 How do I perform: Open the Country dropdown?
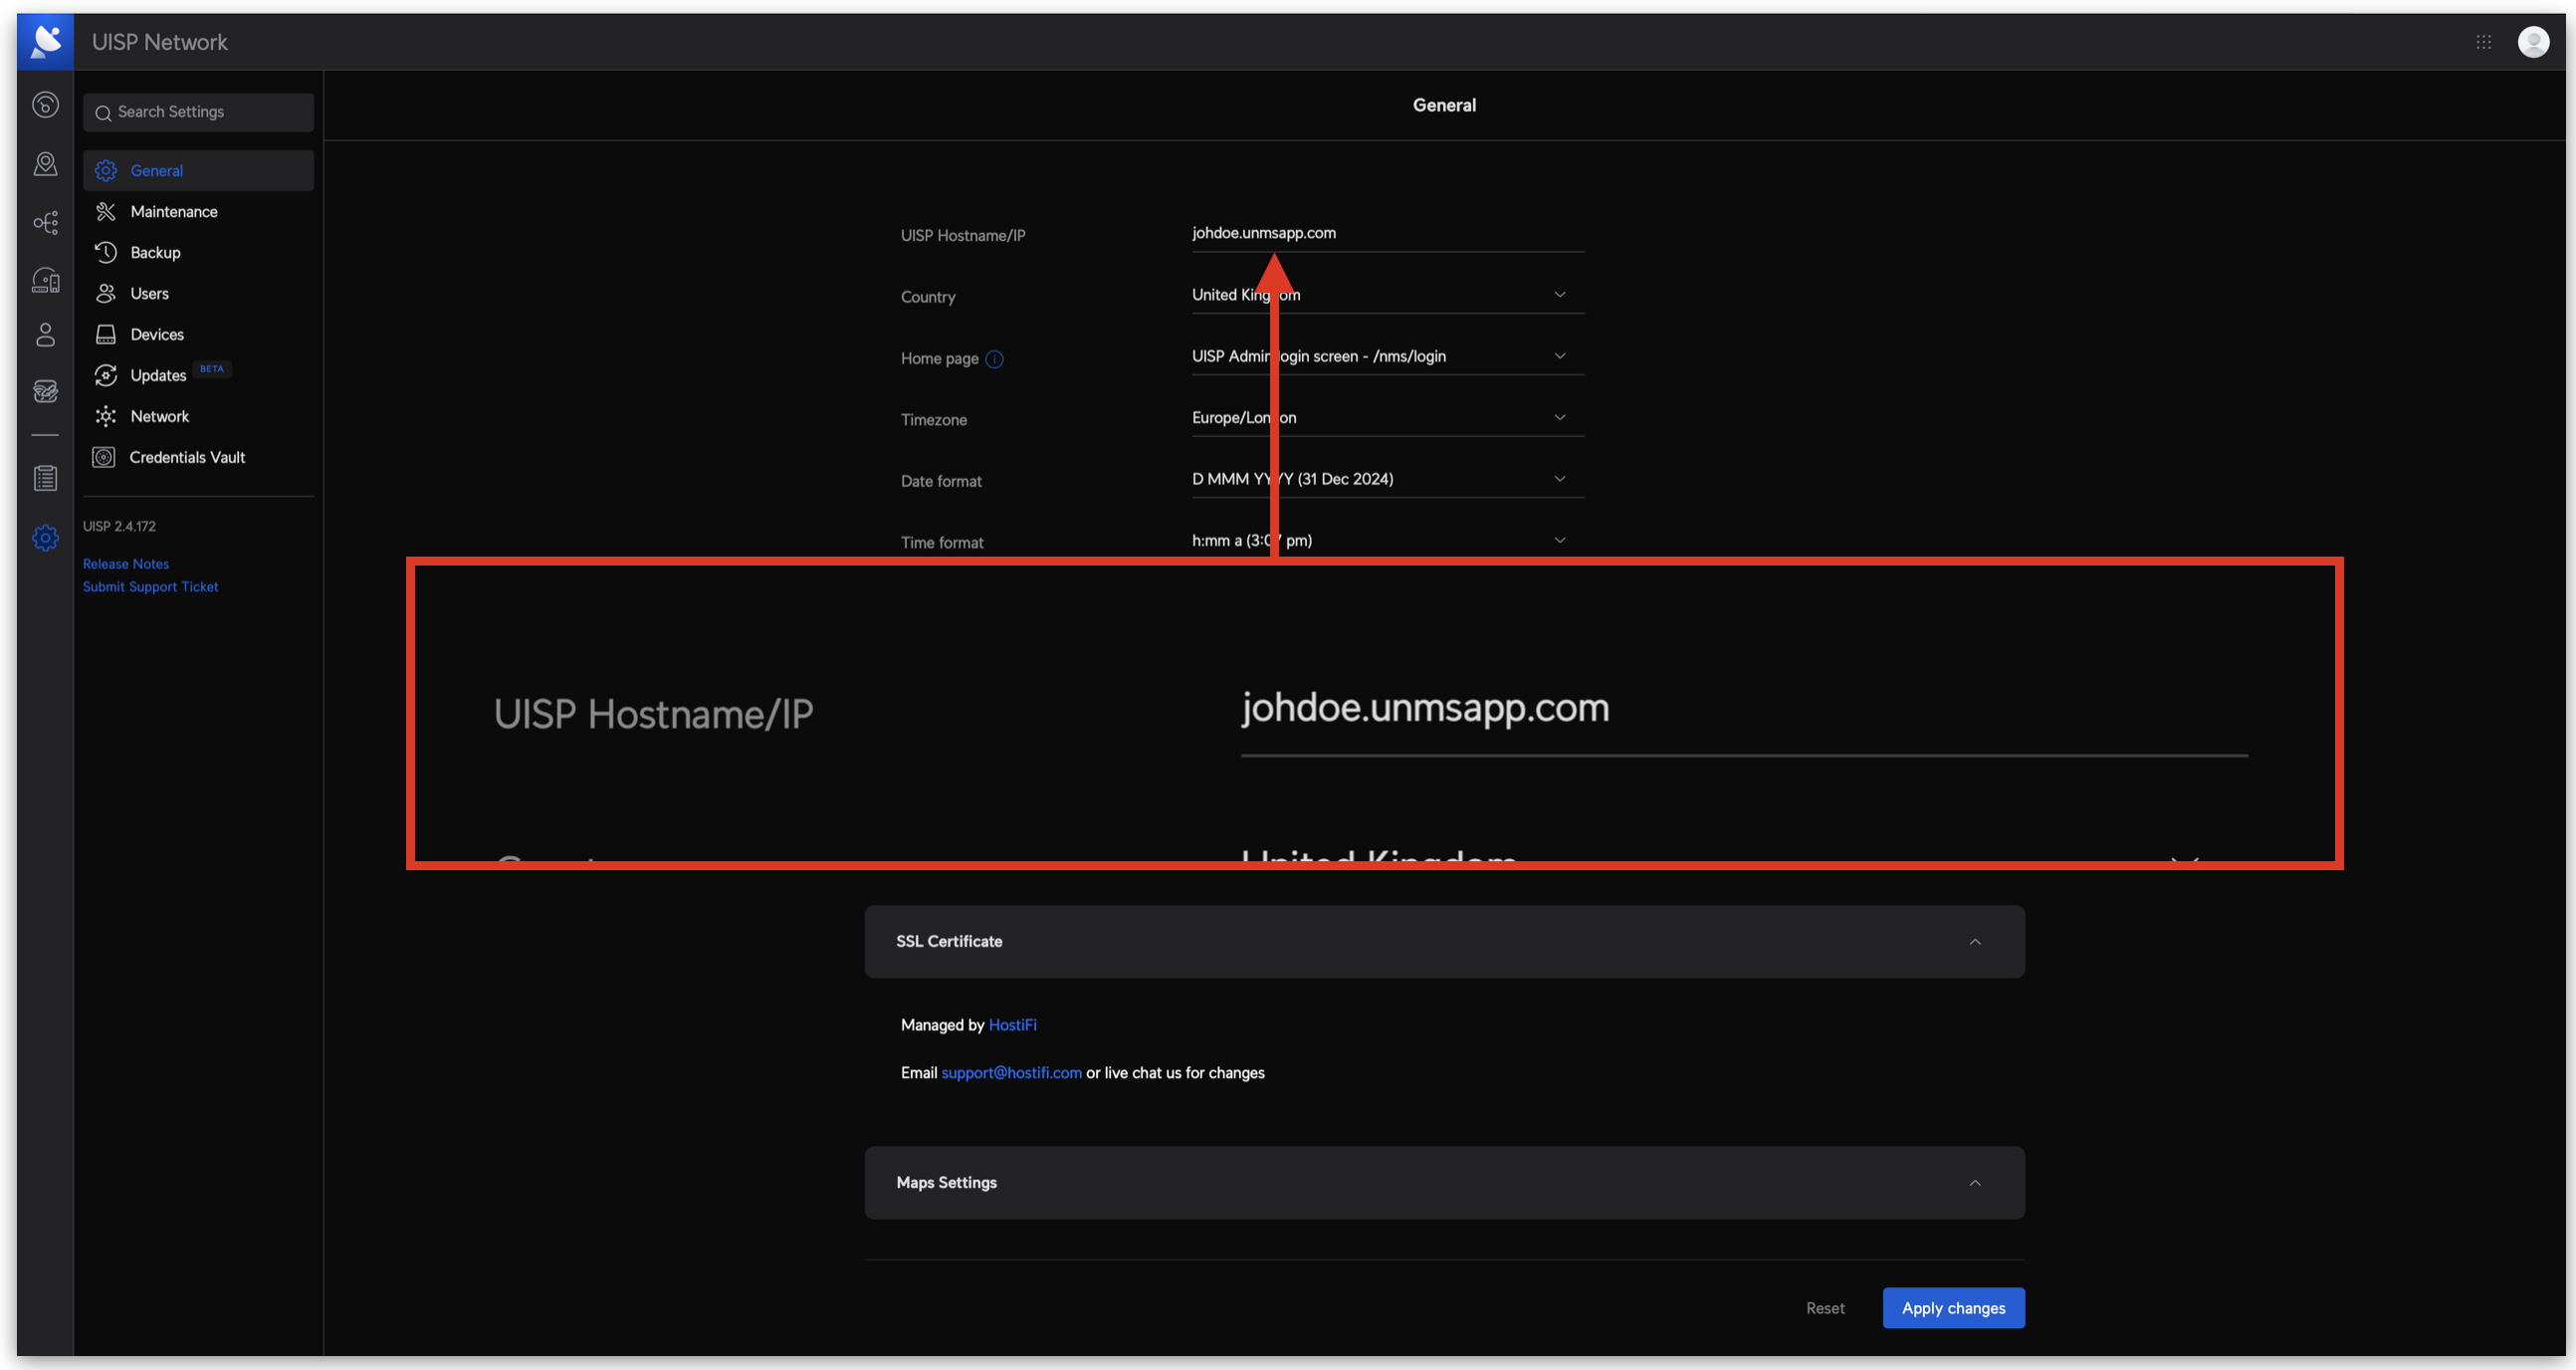1387,294
